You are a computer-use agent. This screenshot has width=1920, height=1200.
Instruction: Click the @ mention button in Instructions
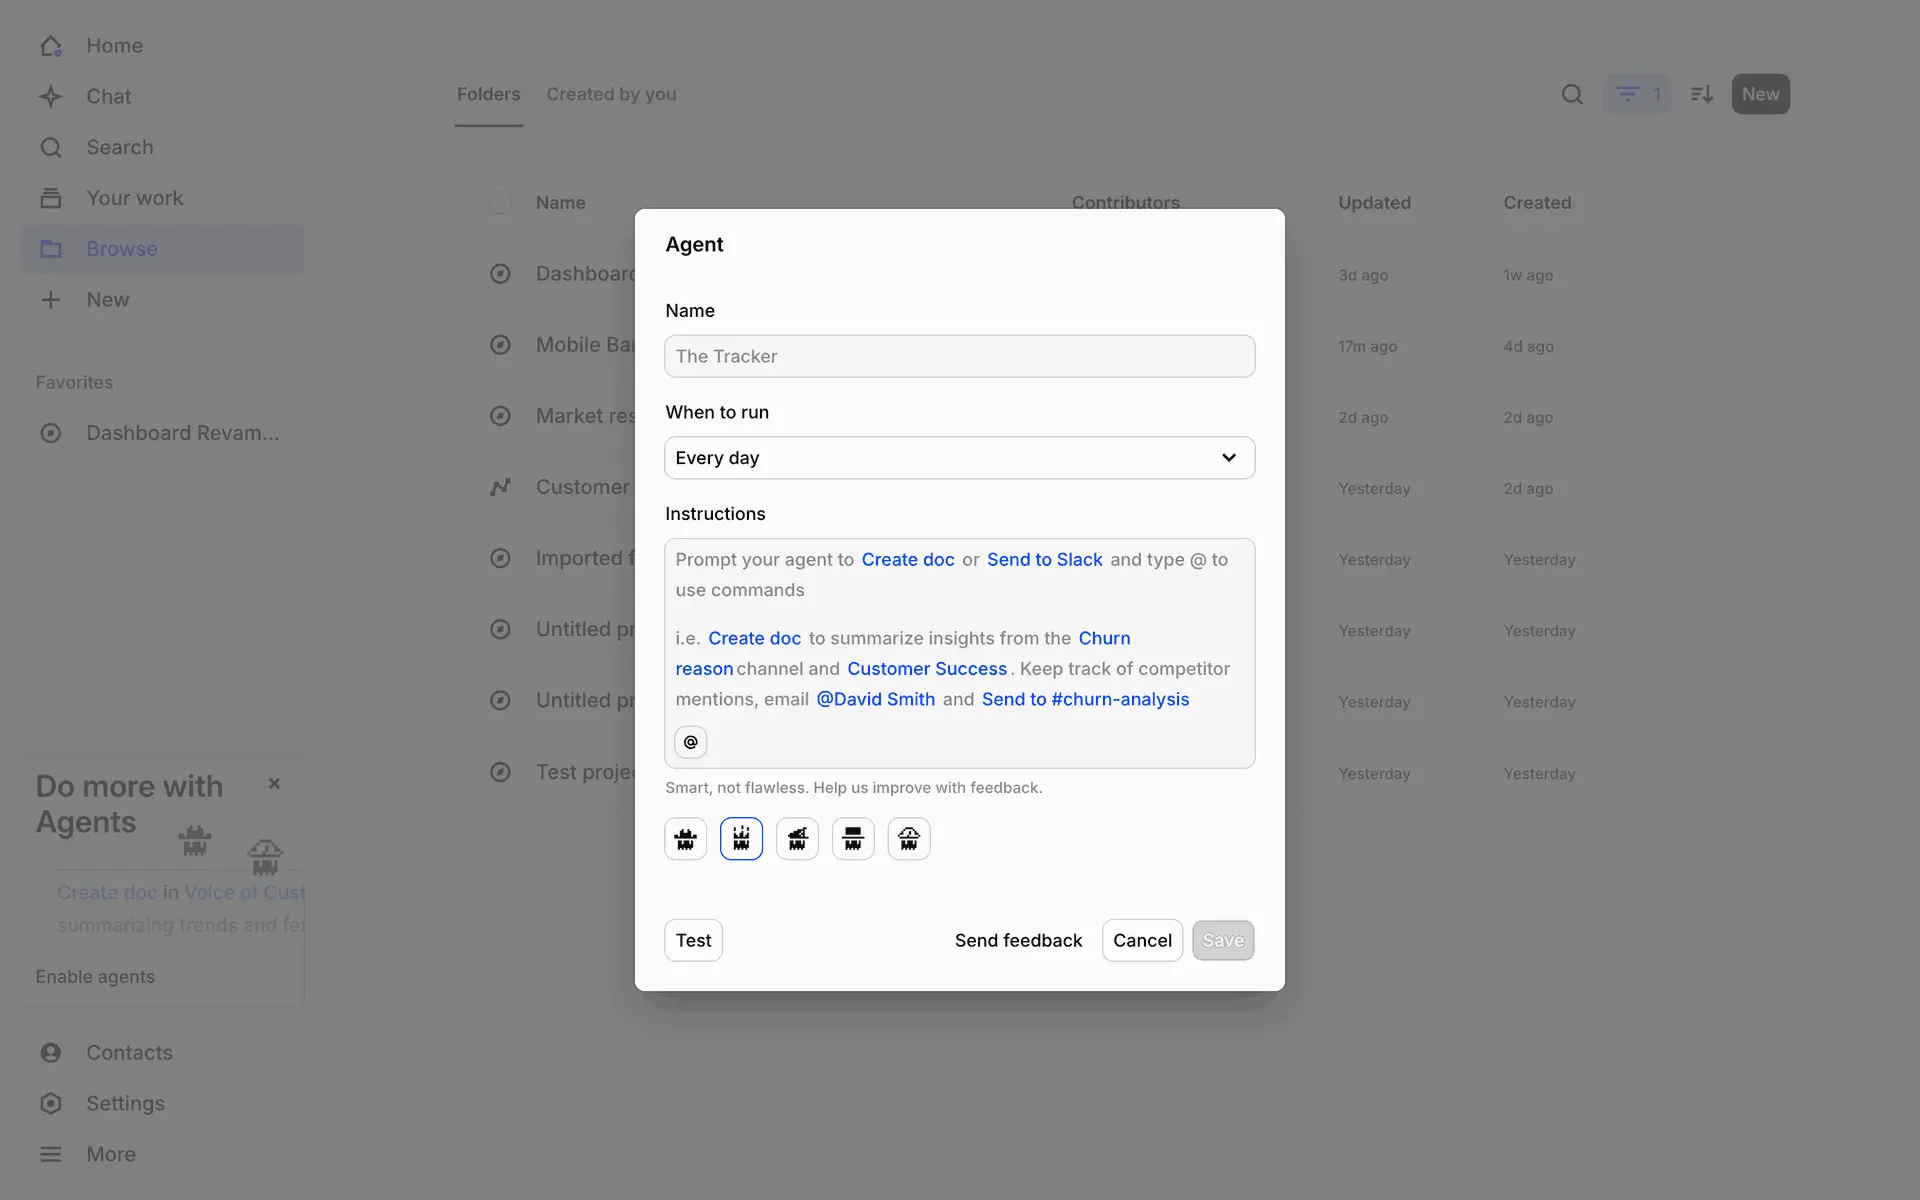pyautogui.click(x=690, y=742)
